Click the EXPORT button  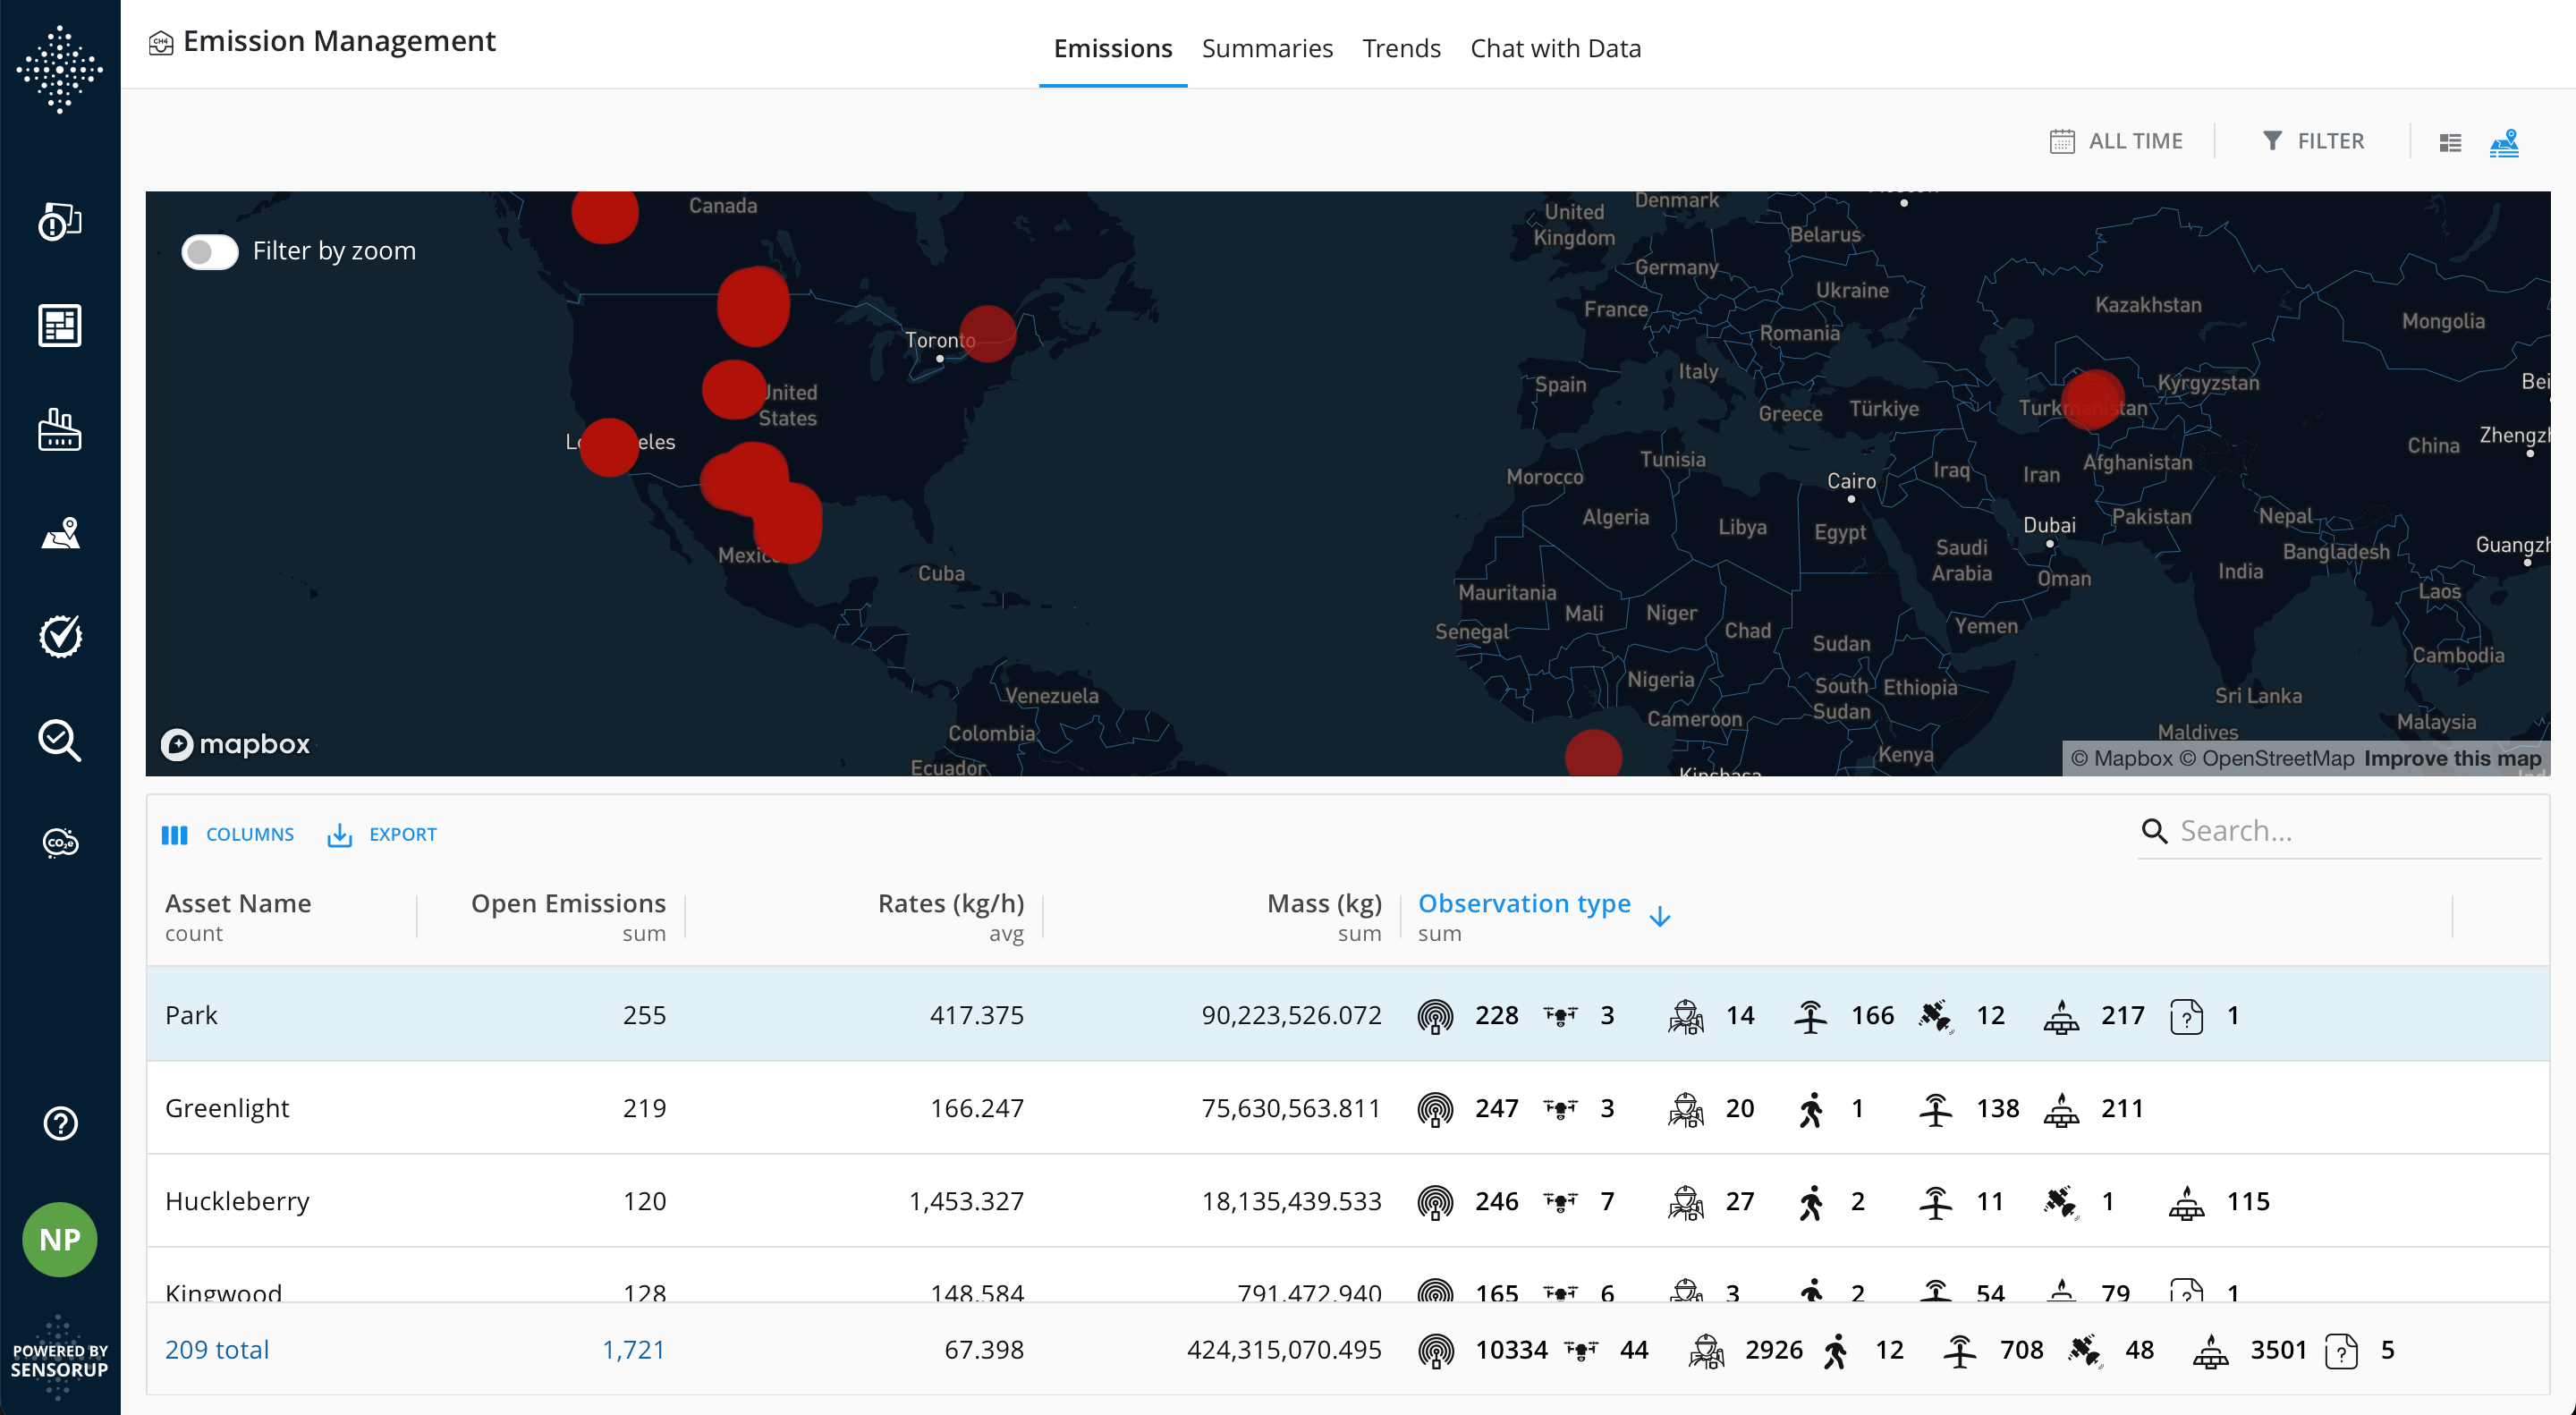click(382, 834)
